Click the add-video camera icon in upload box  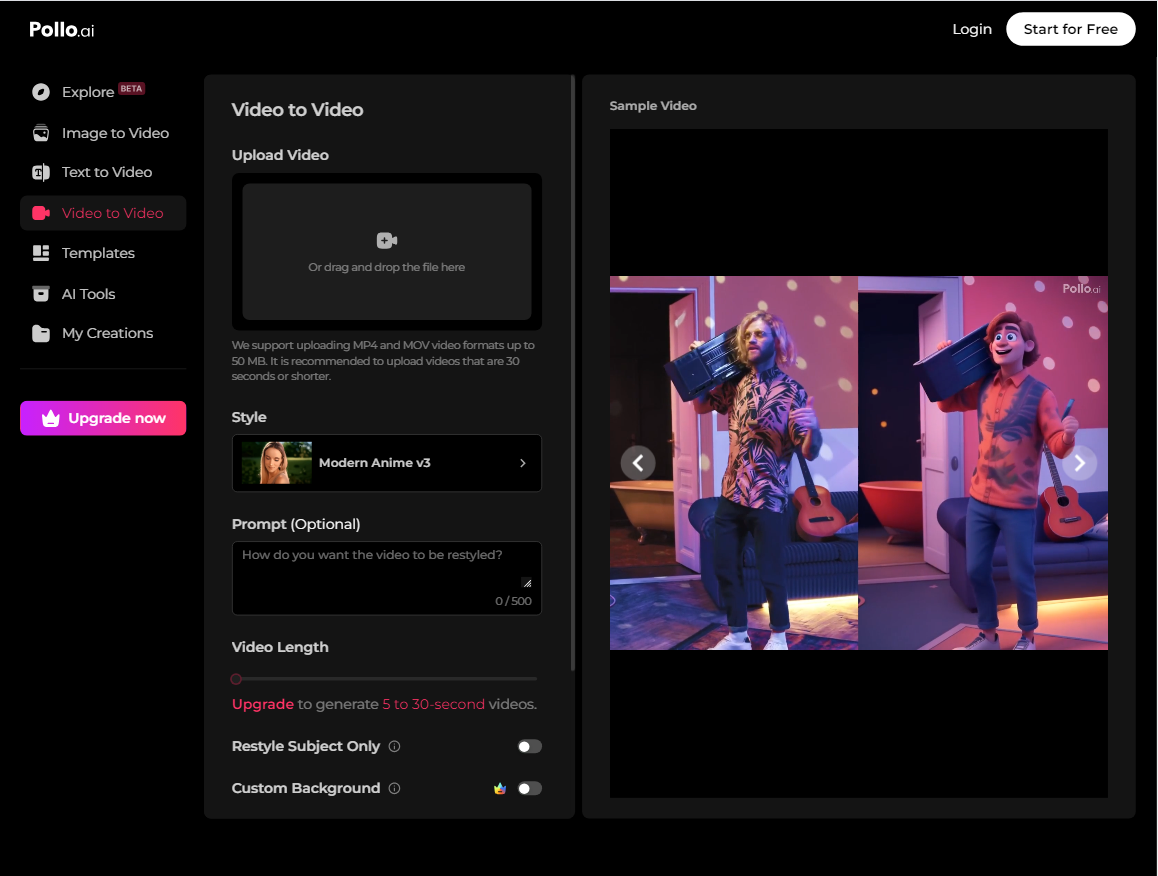coord(387,240)
